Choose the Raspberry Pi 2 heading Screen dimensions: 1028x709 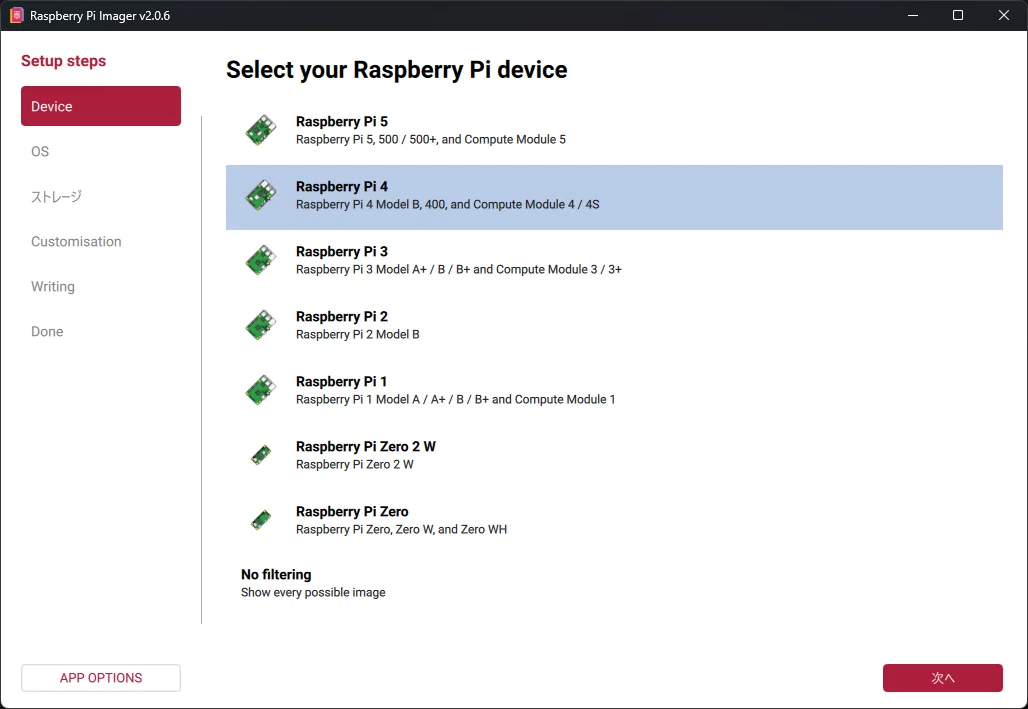(x=342, y=316)
